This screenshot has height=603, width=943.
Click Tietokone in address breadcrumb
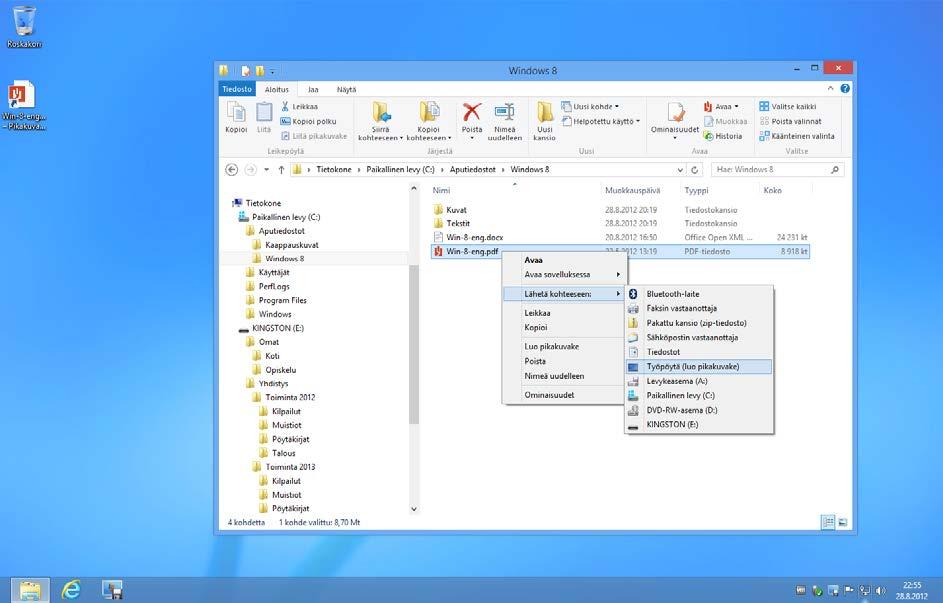click(334, 170)
